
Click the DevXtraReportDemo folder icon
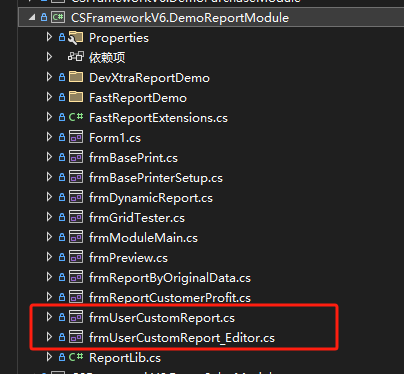[76, 77]
